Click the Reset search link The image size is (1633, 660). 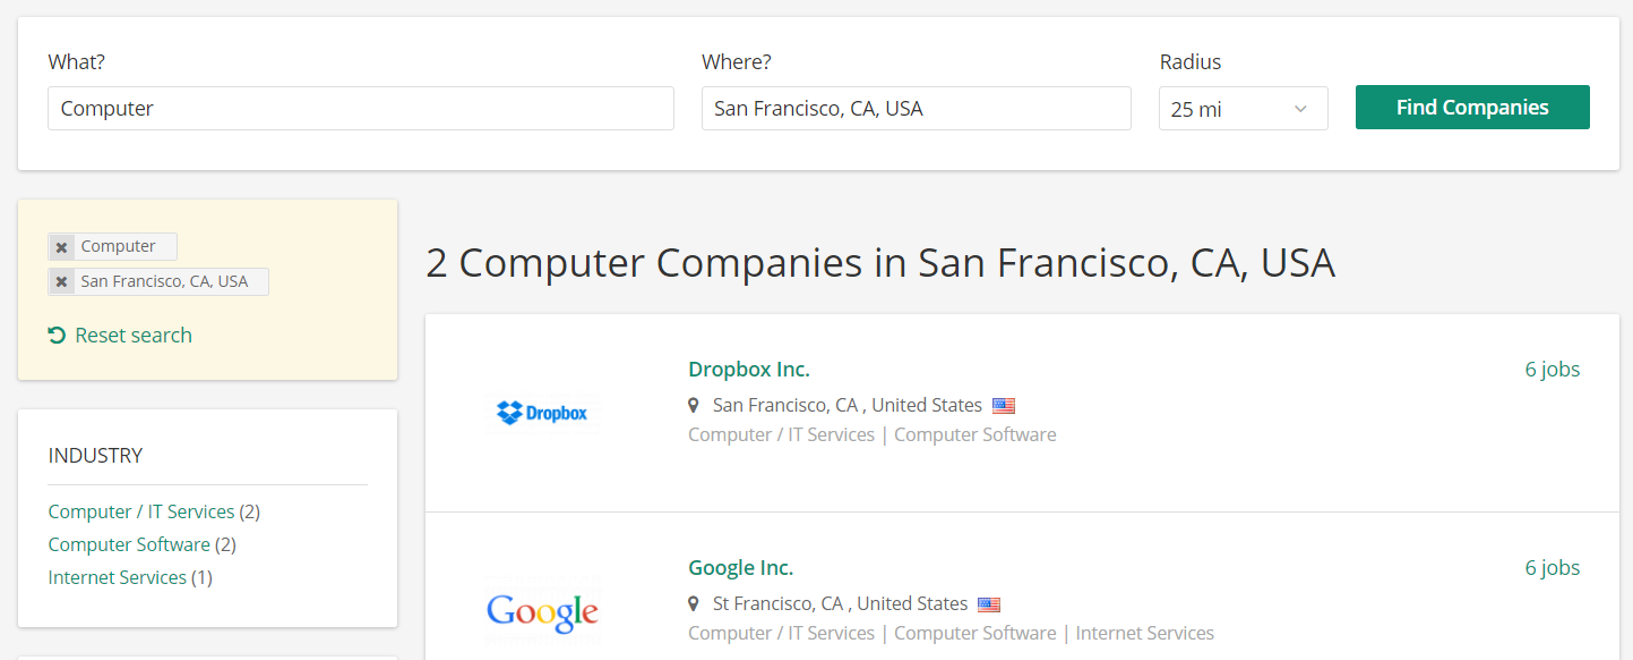coord(133,335)
